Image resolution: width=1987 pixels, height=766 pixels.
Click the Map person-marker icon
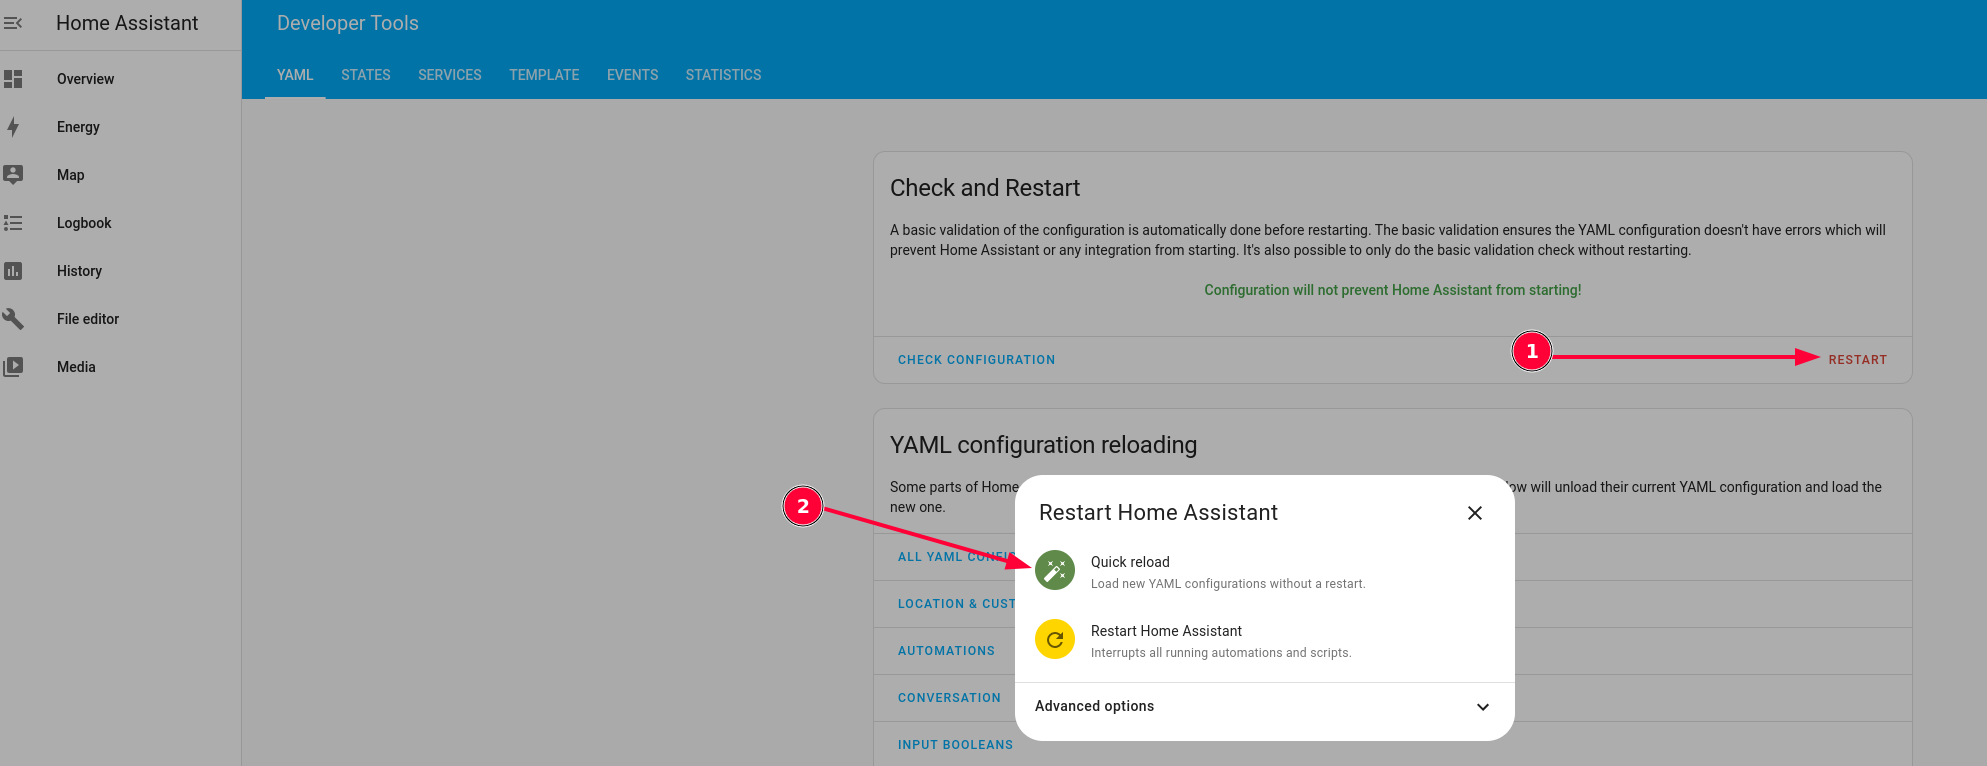coord(13,175)
